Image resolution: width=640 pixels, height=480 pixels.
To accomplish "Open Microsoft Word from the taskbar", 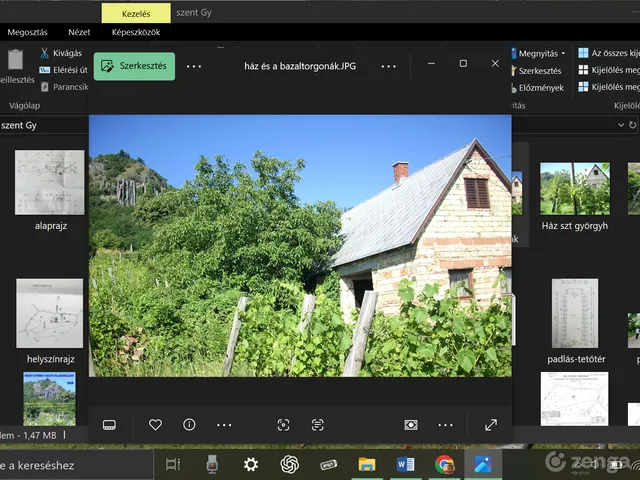I will [x=405, y=464].
